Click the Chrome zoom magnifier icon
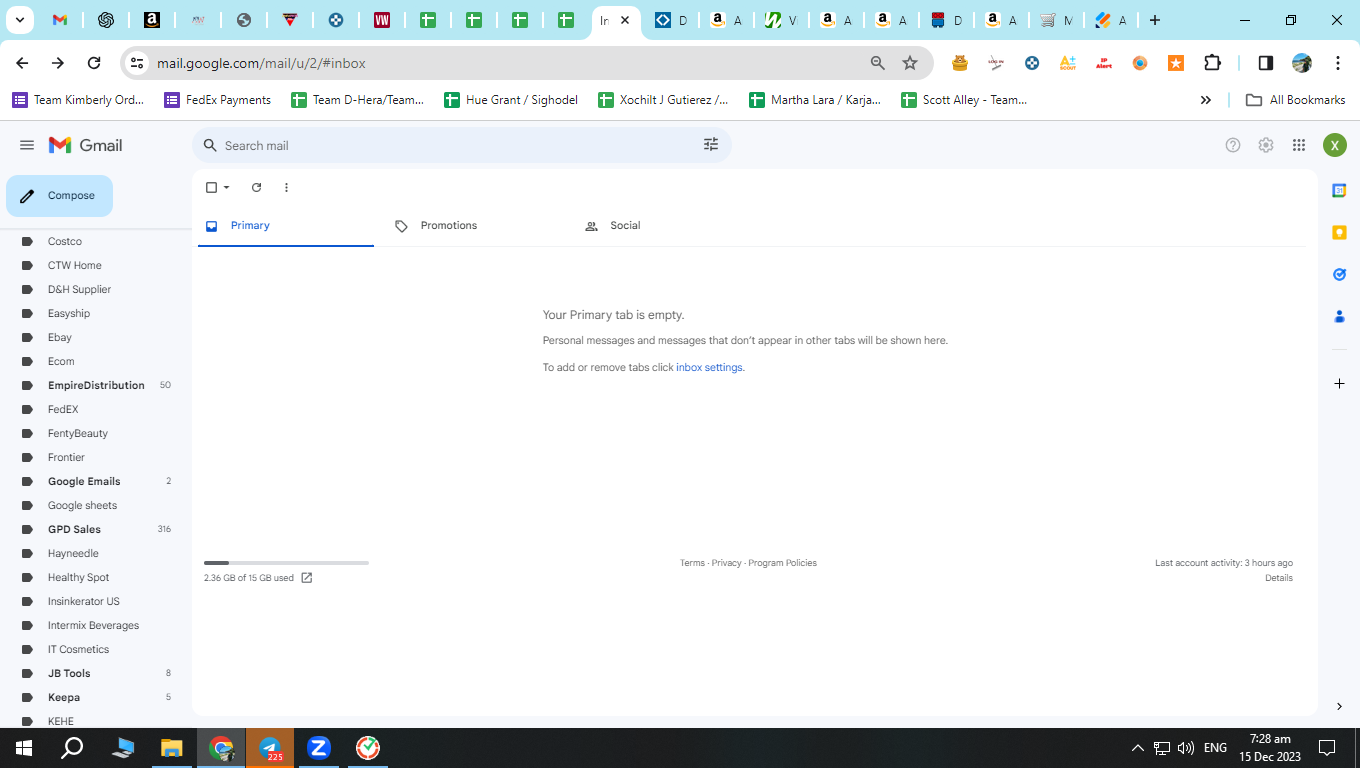The image size is (1360, 768). click(877, 63)
